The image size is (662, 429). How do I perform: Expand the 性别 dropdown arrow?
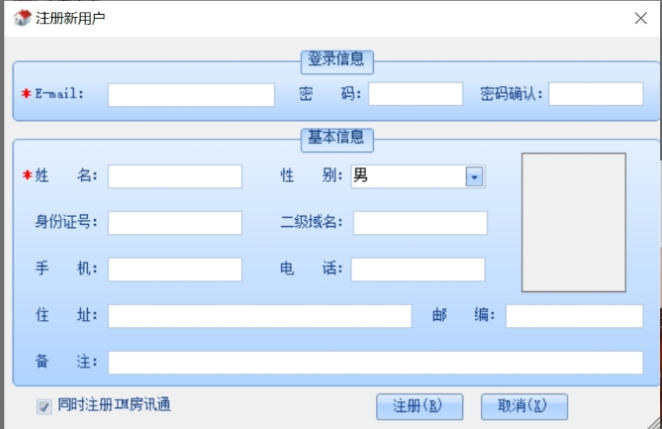click(474, 177)
